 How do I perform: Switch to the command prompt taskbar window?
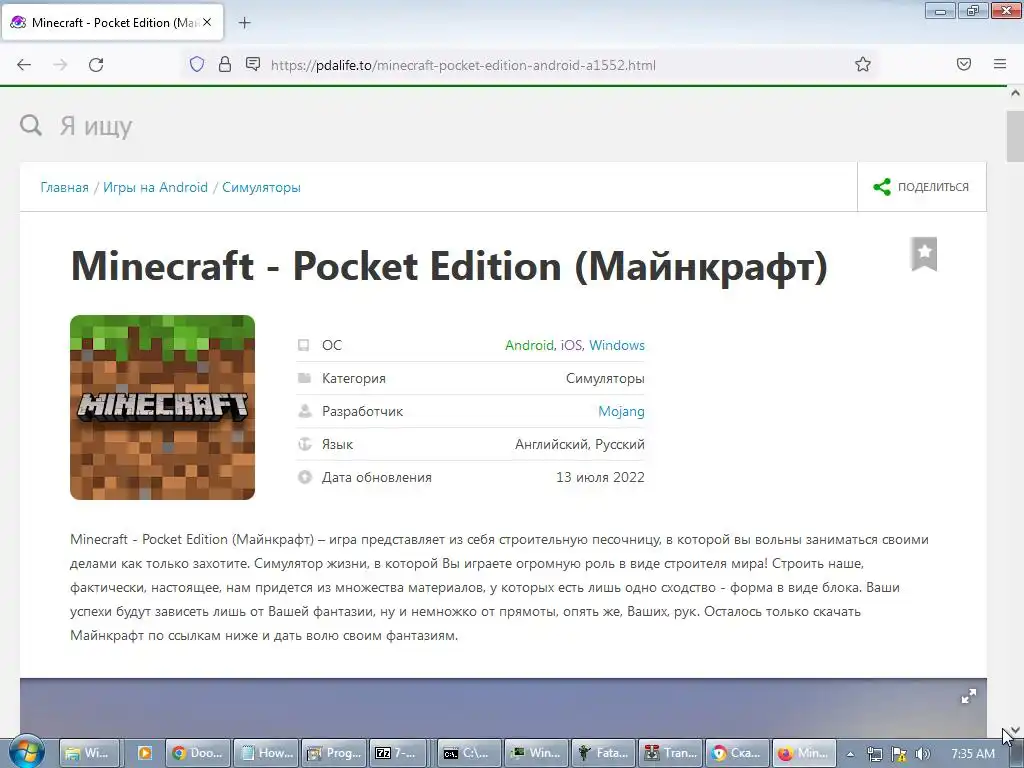(x=470, y=753)
